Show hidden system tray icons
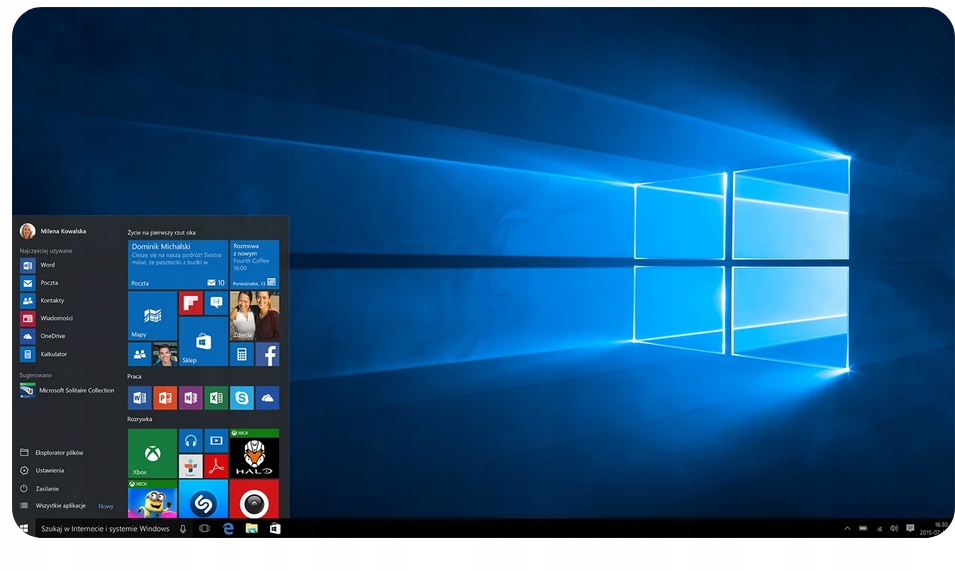The width and height of the screenshot is (955, 571). point(847,528)
